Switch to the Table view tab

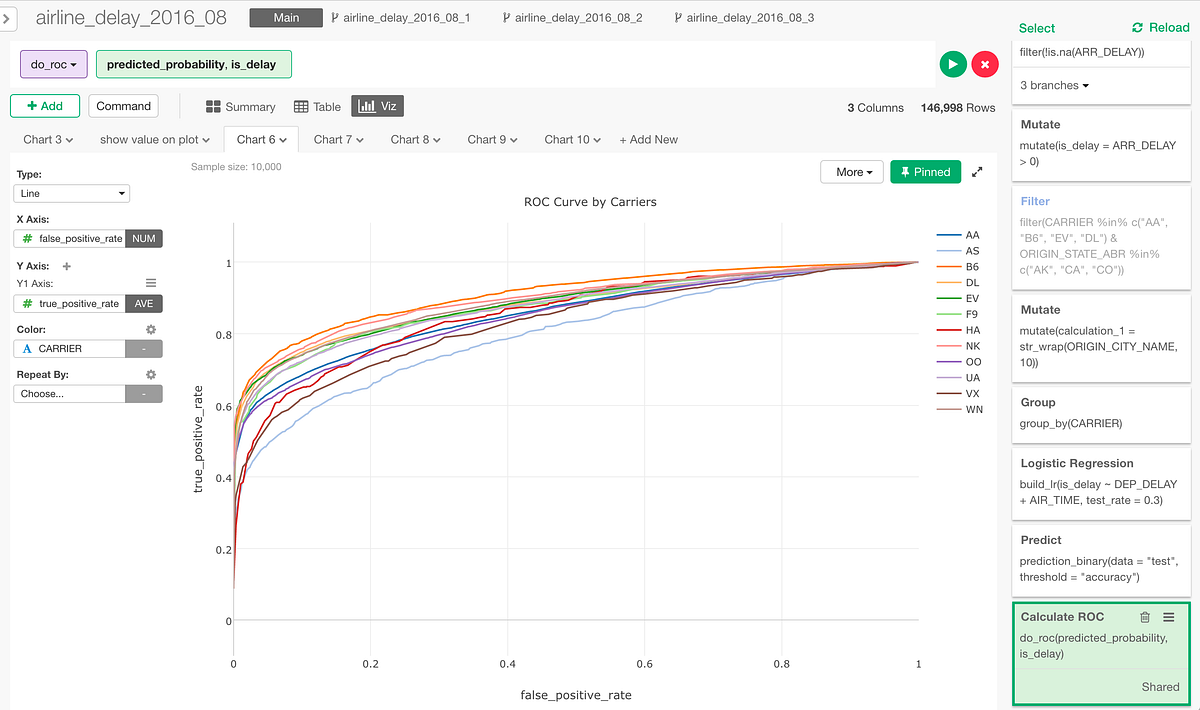tap(318, 106)
